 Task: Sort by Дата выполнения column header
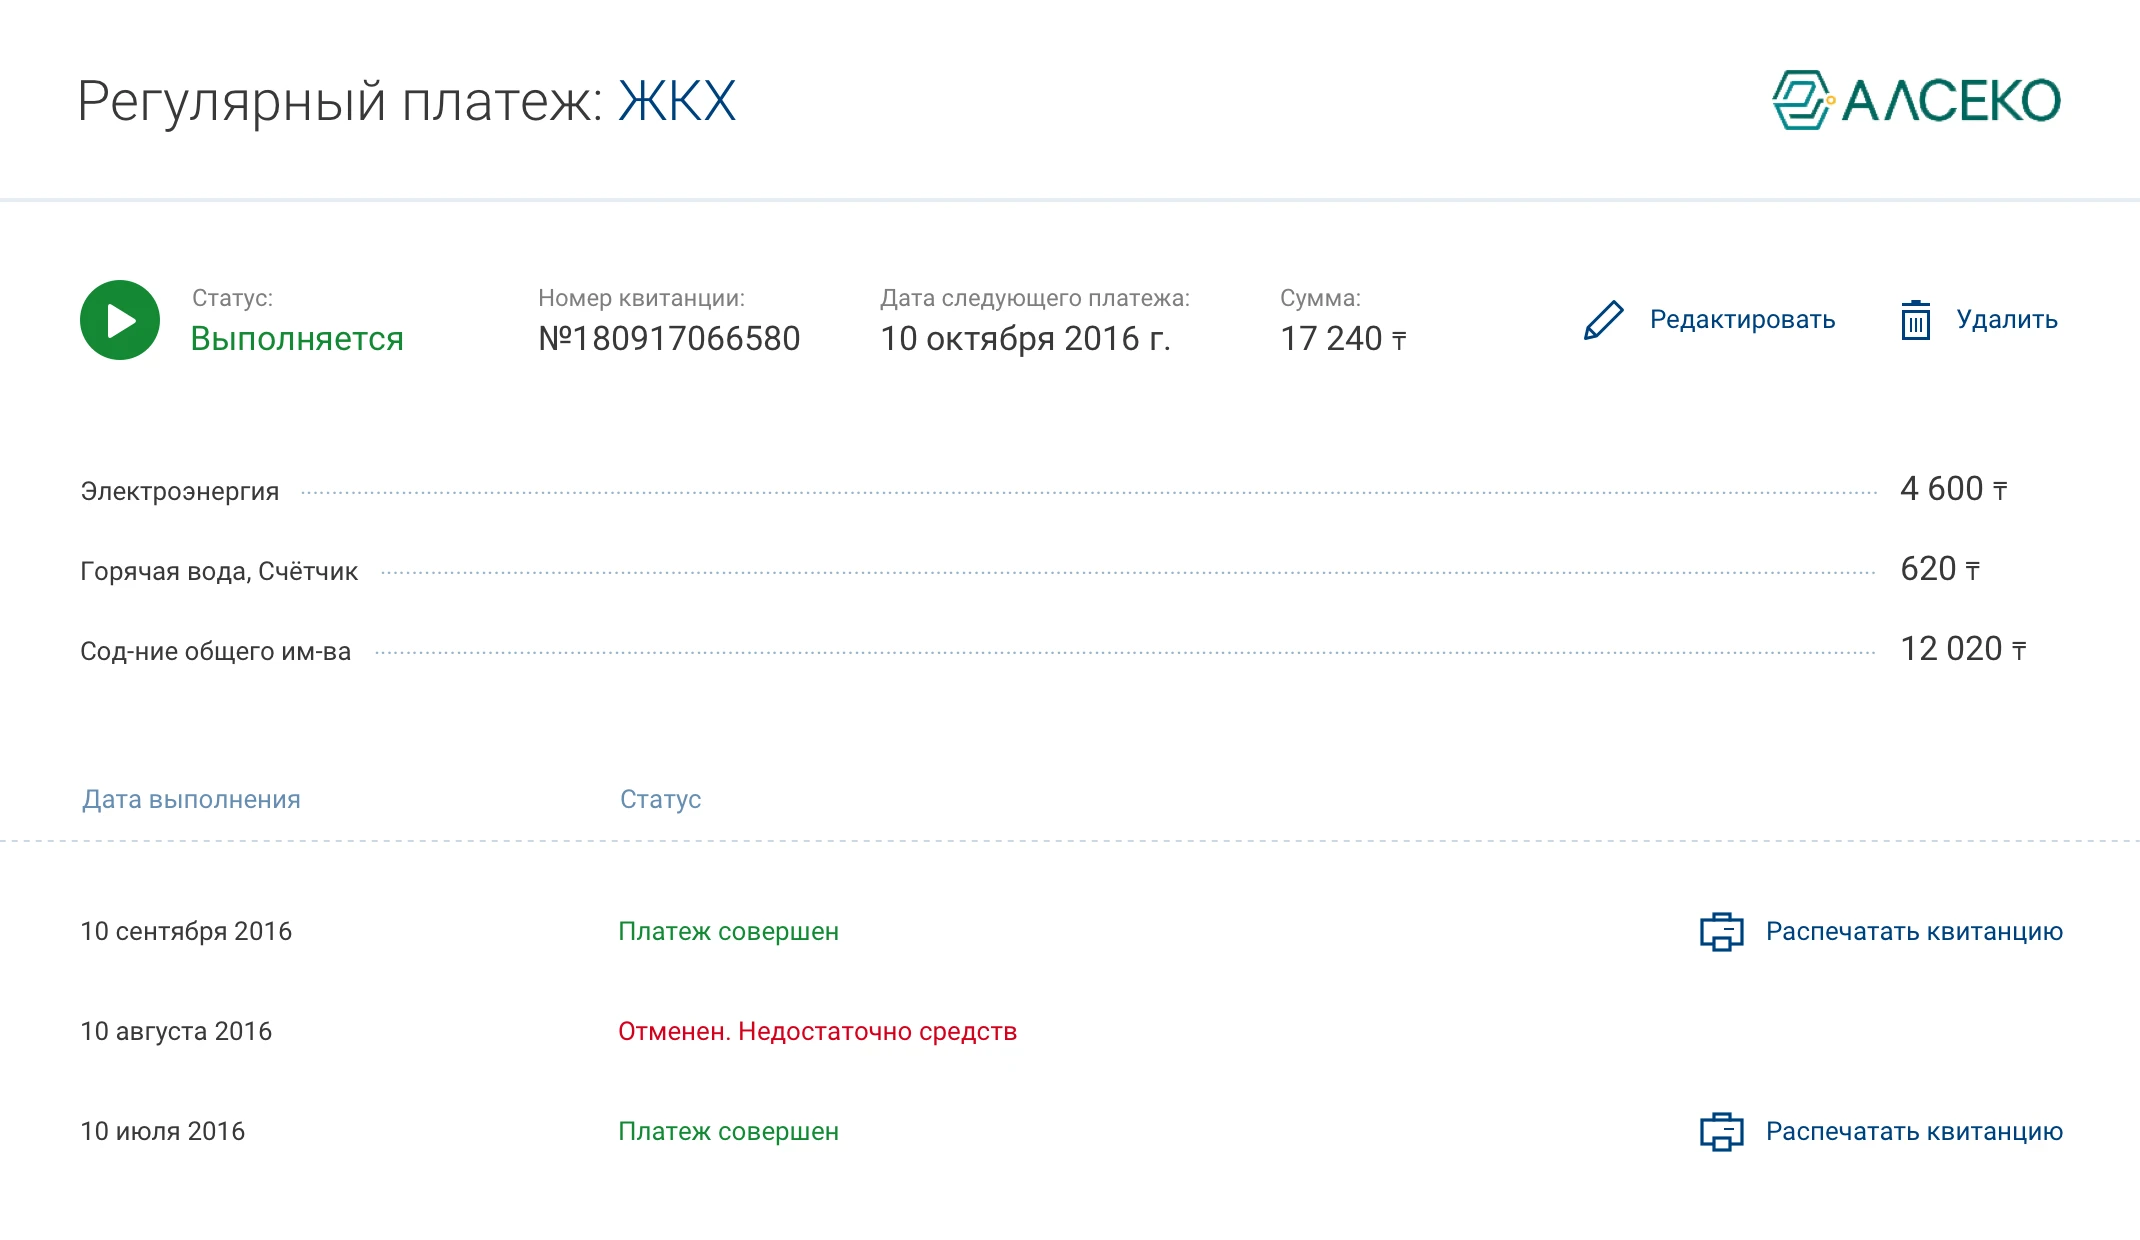point(191,800)
